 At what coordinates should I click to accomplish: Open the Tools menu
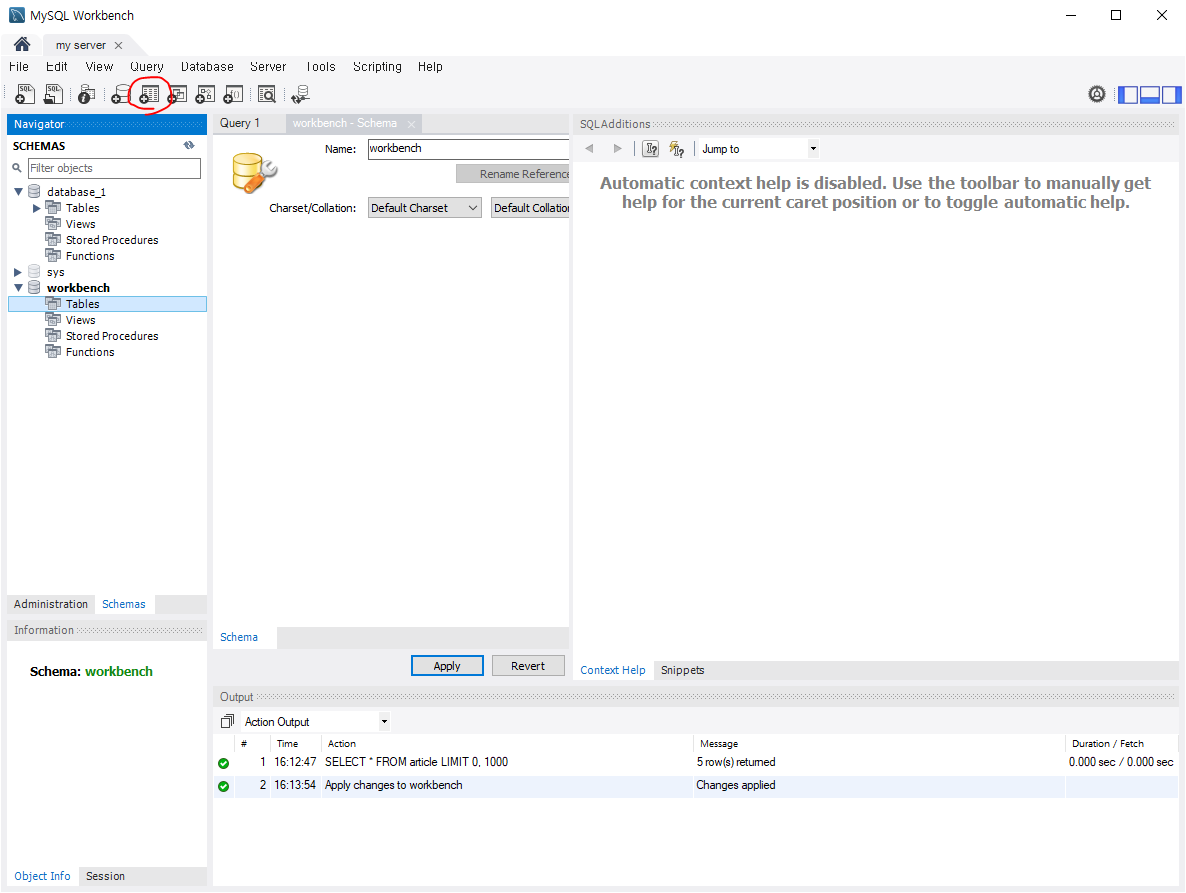click(x=321, y=67)
